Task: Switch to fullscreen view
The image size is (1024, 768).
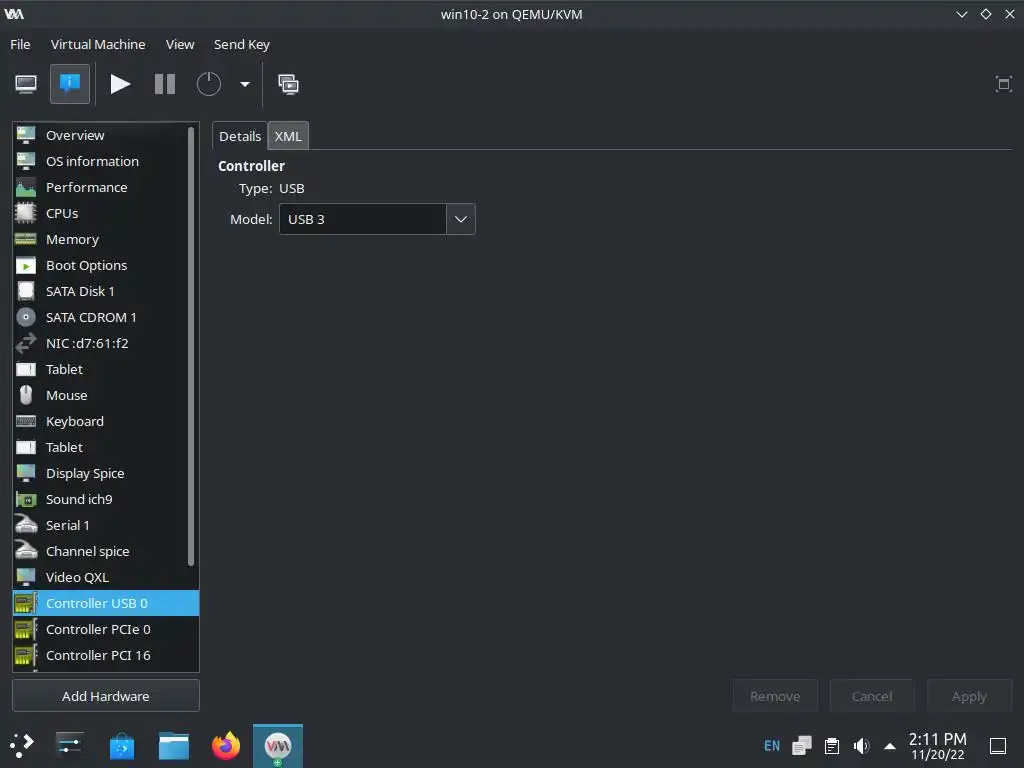Action: (1004, 84)
